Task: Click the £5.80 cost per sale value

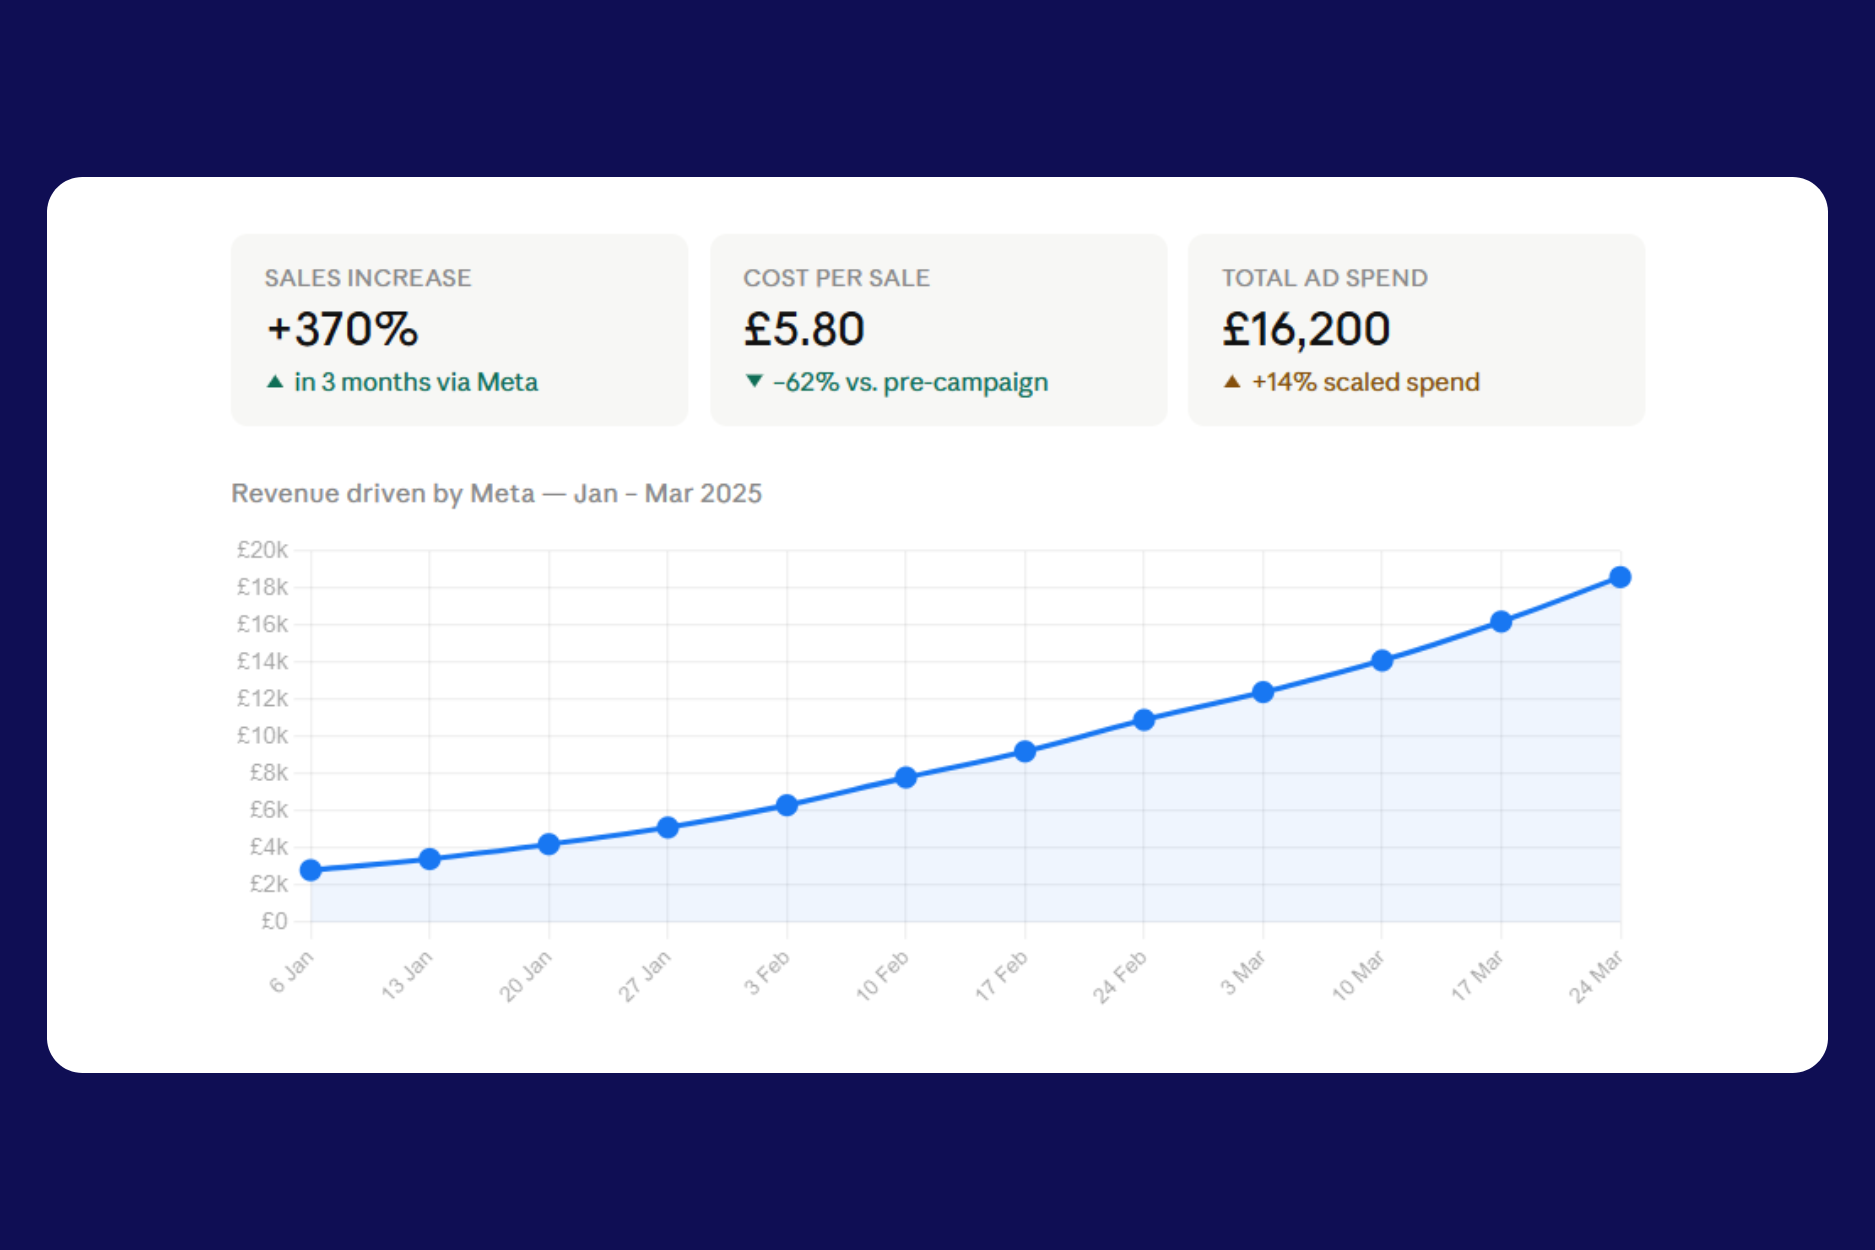Action: [x=804, y=329]
